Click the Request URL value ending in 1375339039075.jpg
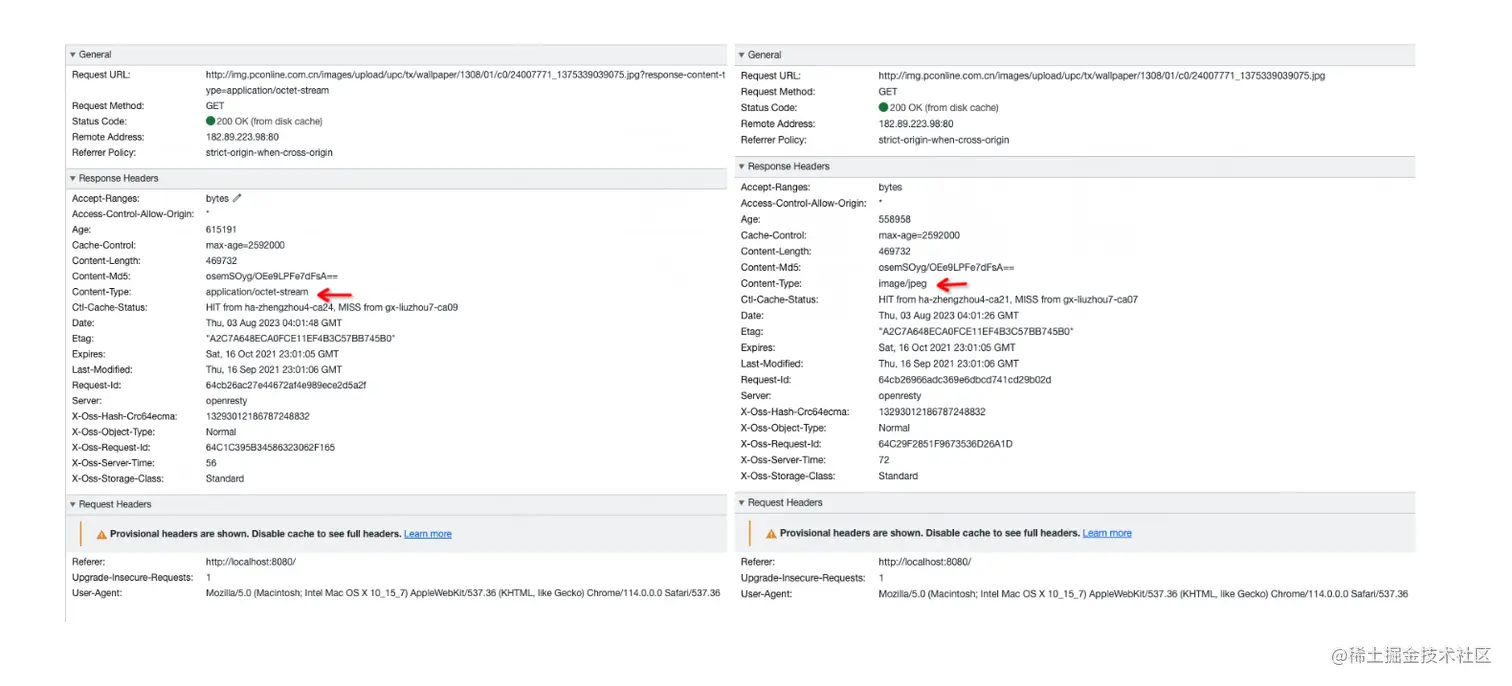This screenshot has width=1512, height=686. [1102, 75]
